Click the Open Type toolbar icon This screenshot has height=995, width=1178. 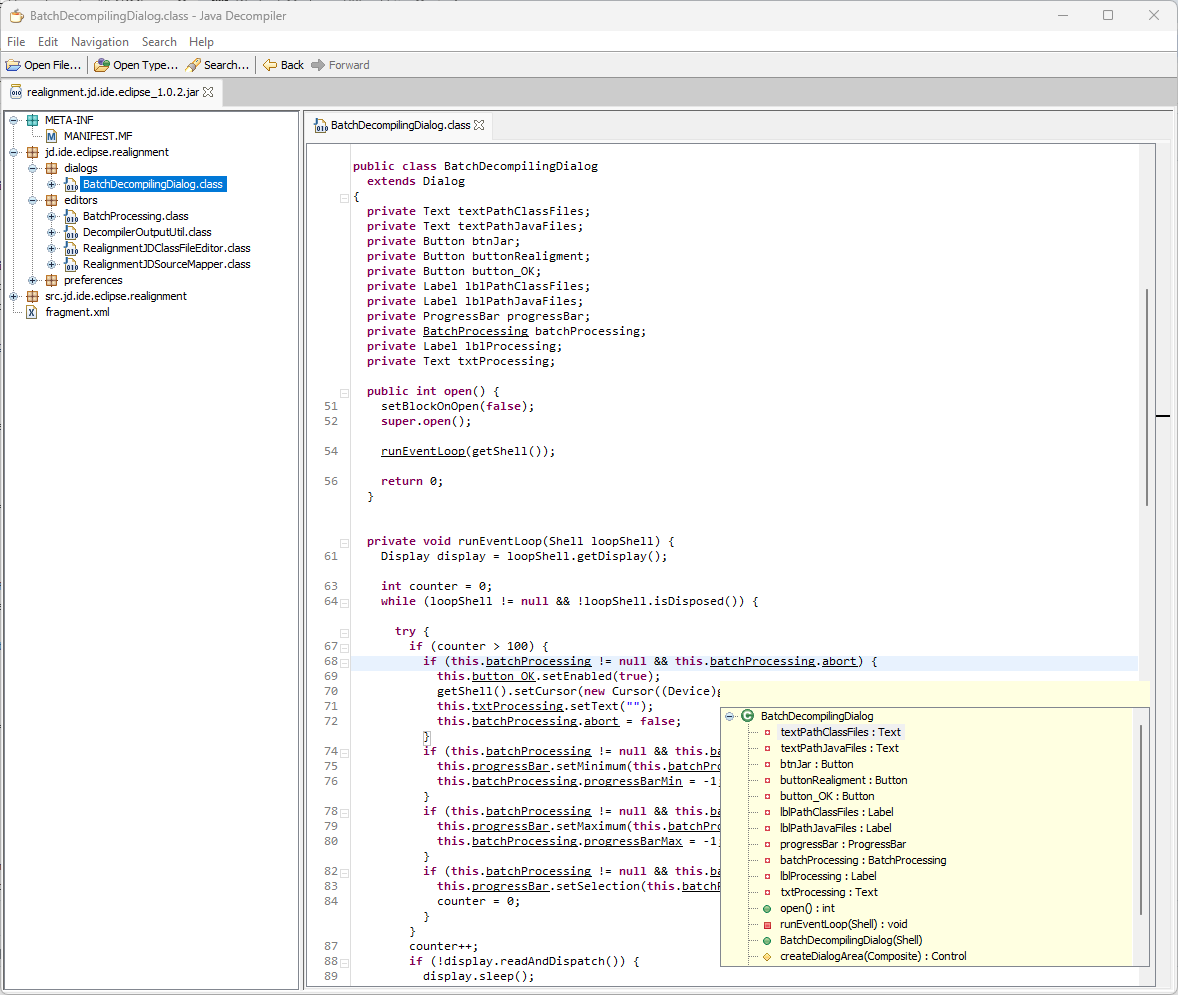[102, 65]
